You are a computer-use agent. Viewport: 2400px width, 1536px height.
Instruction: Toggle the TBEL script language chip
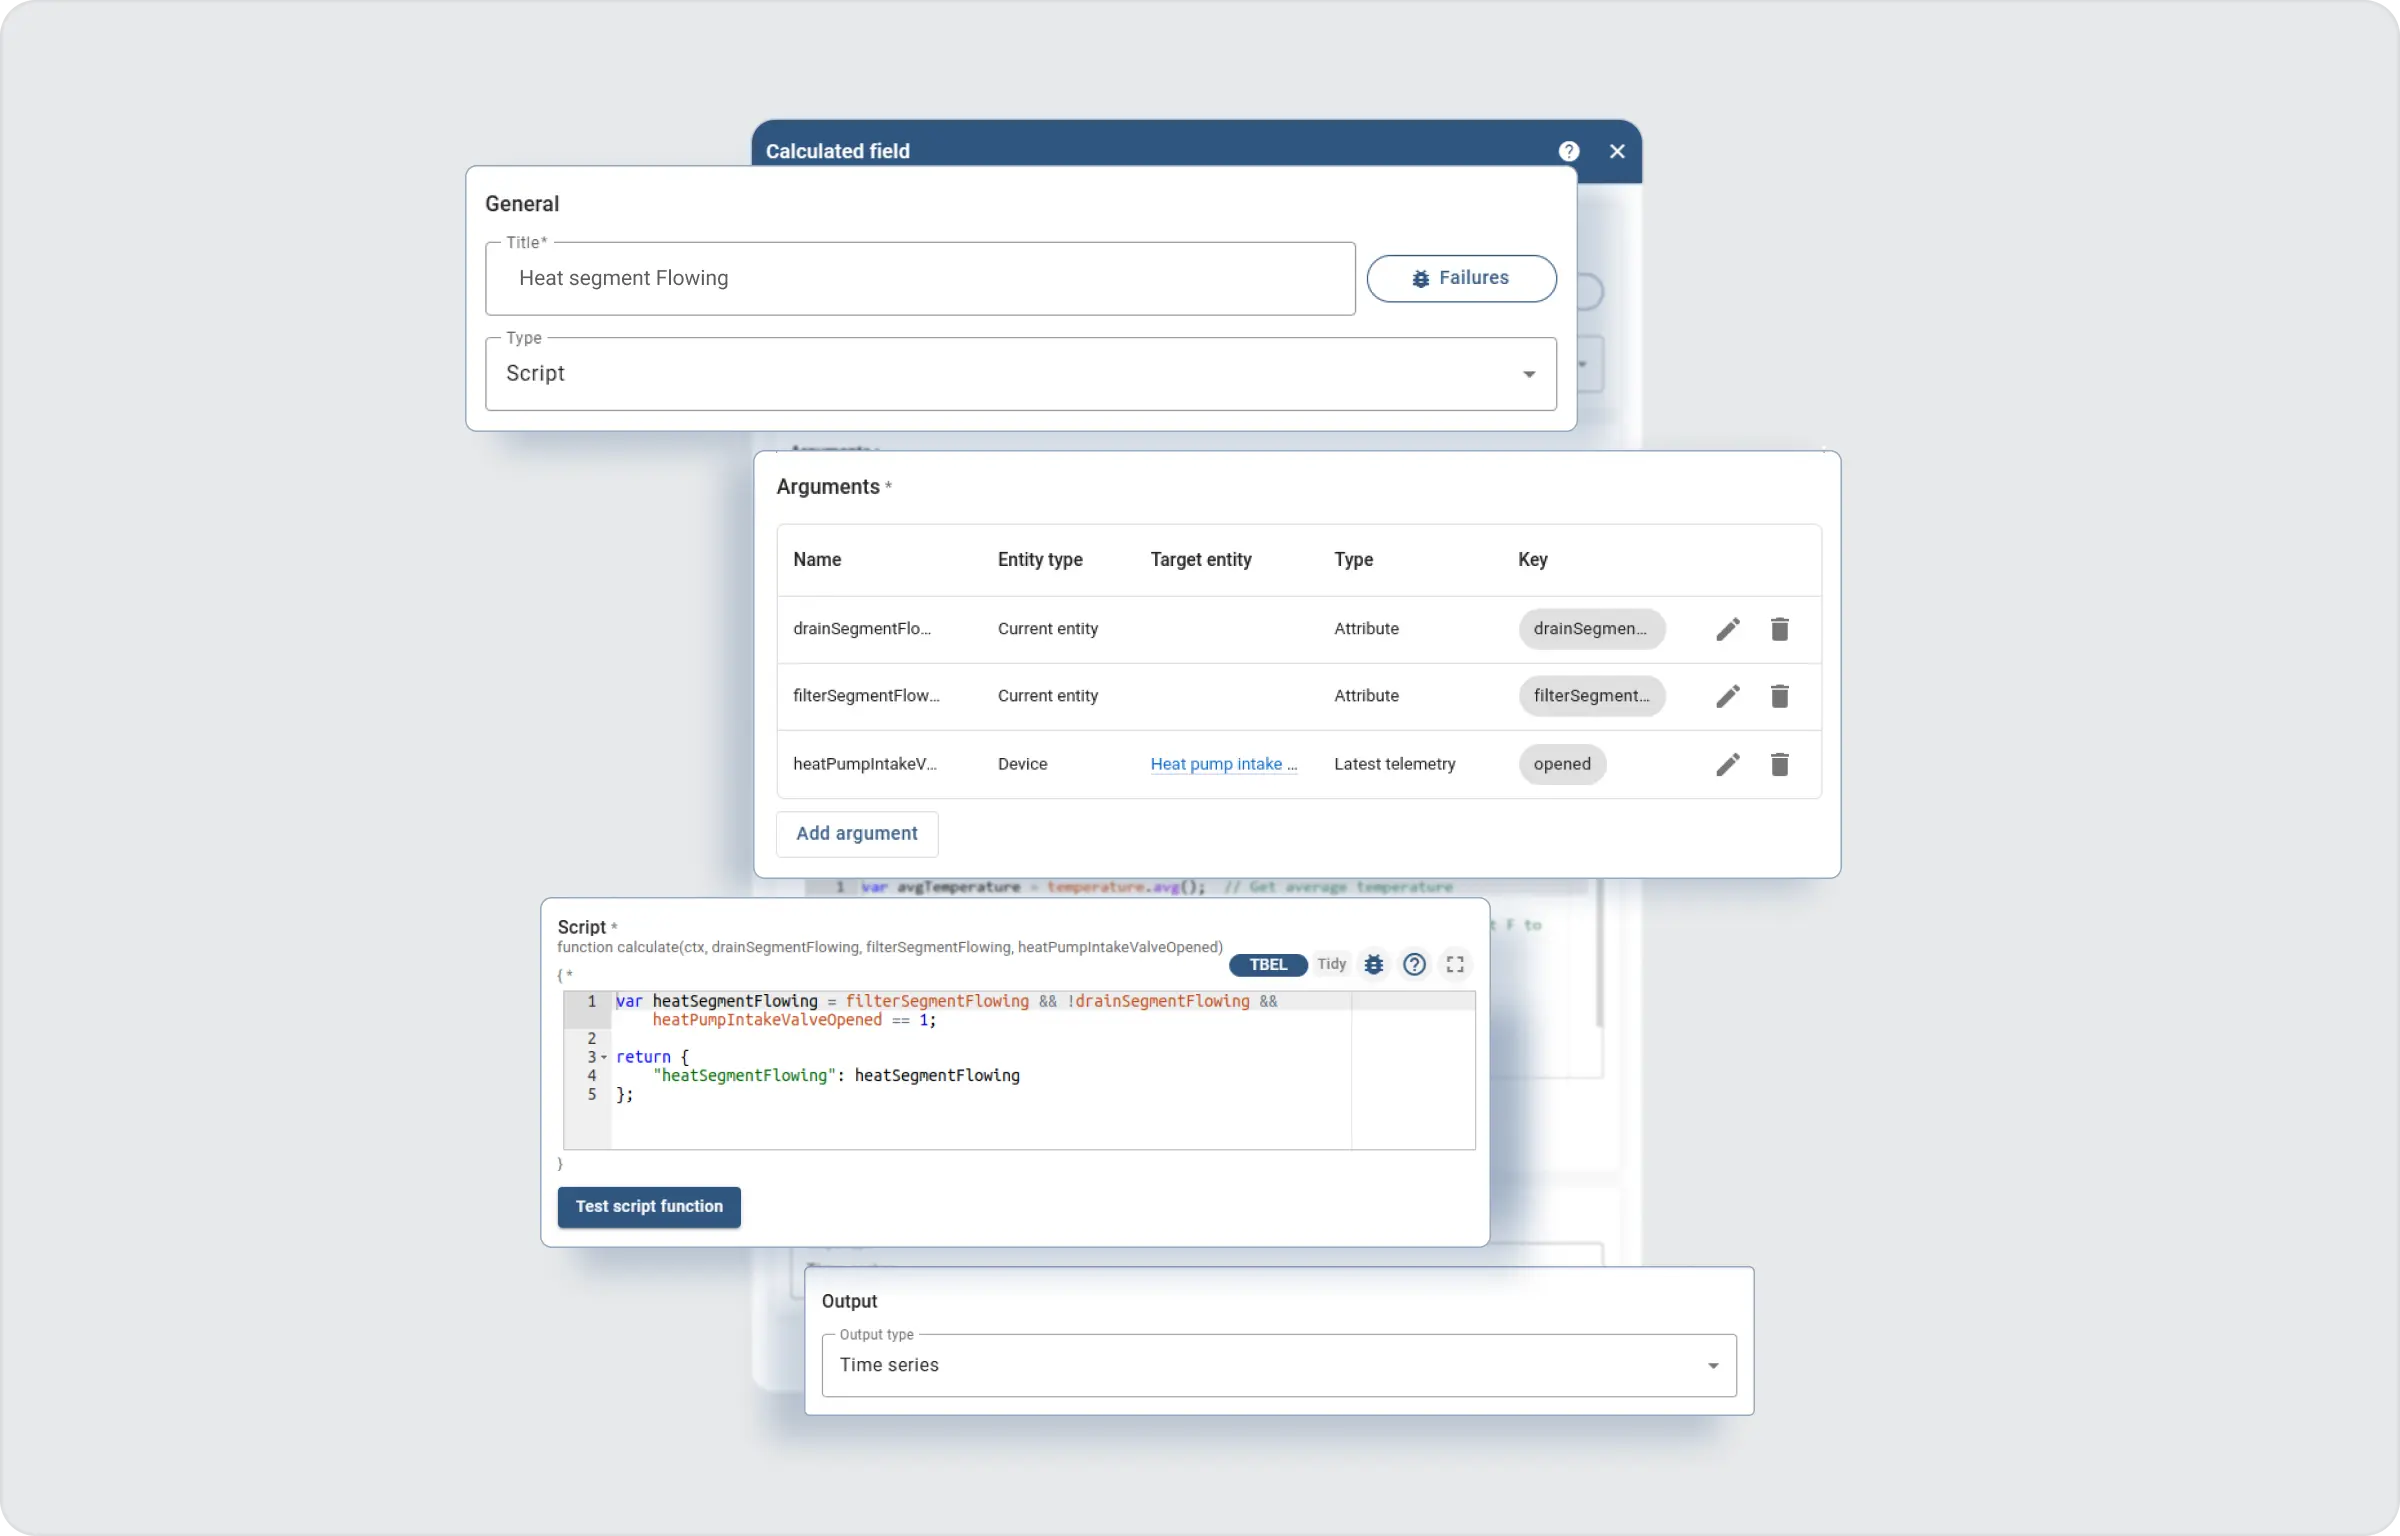1267,964
